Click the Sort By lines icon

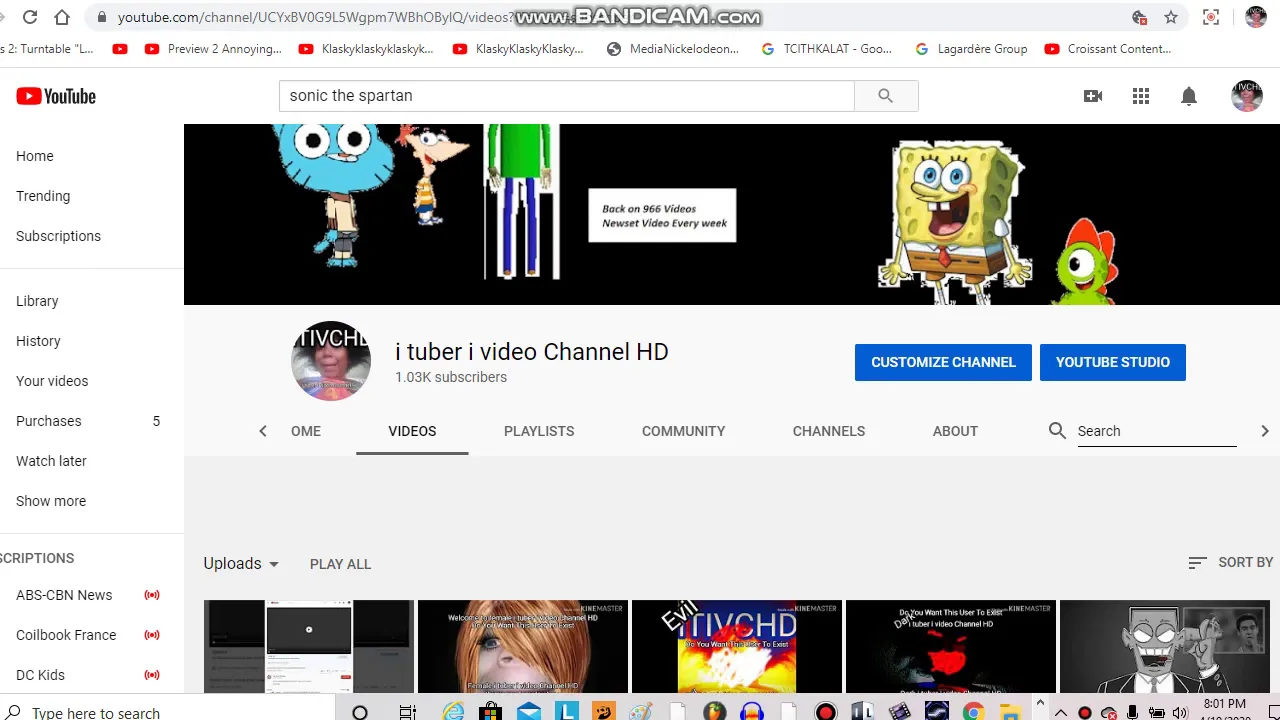[x=1197, y=563]
